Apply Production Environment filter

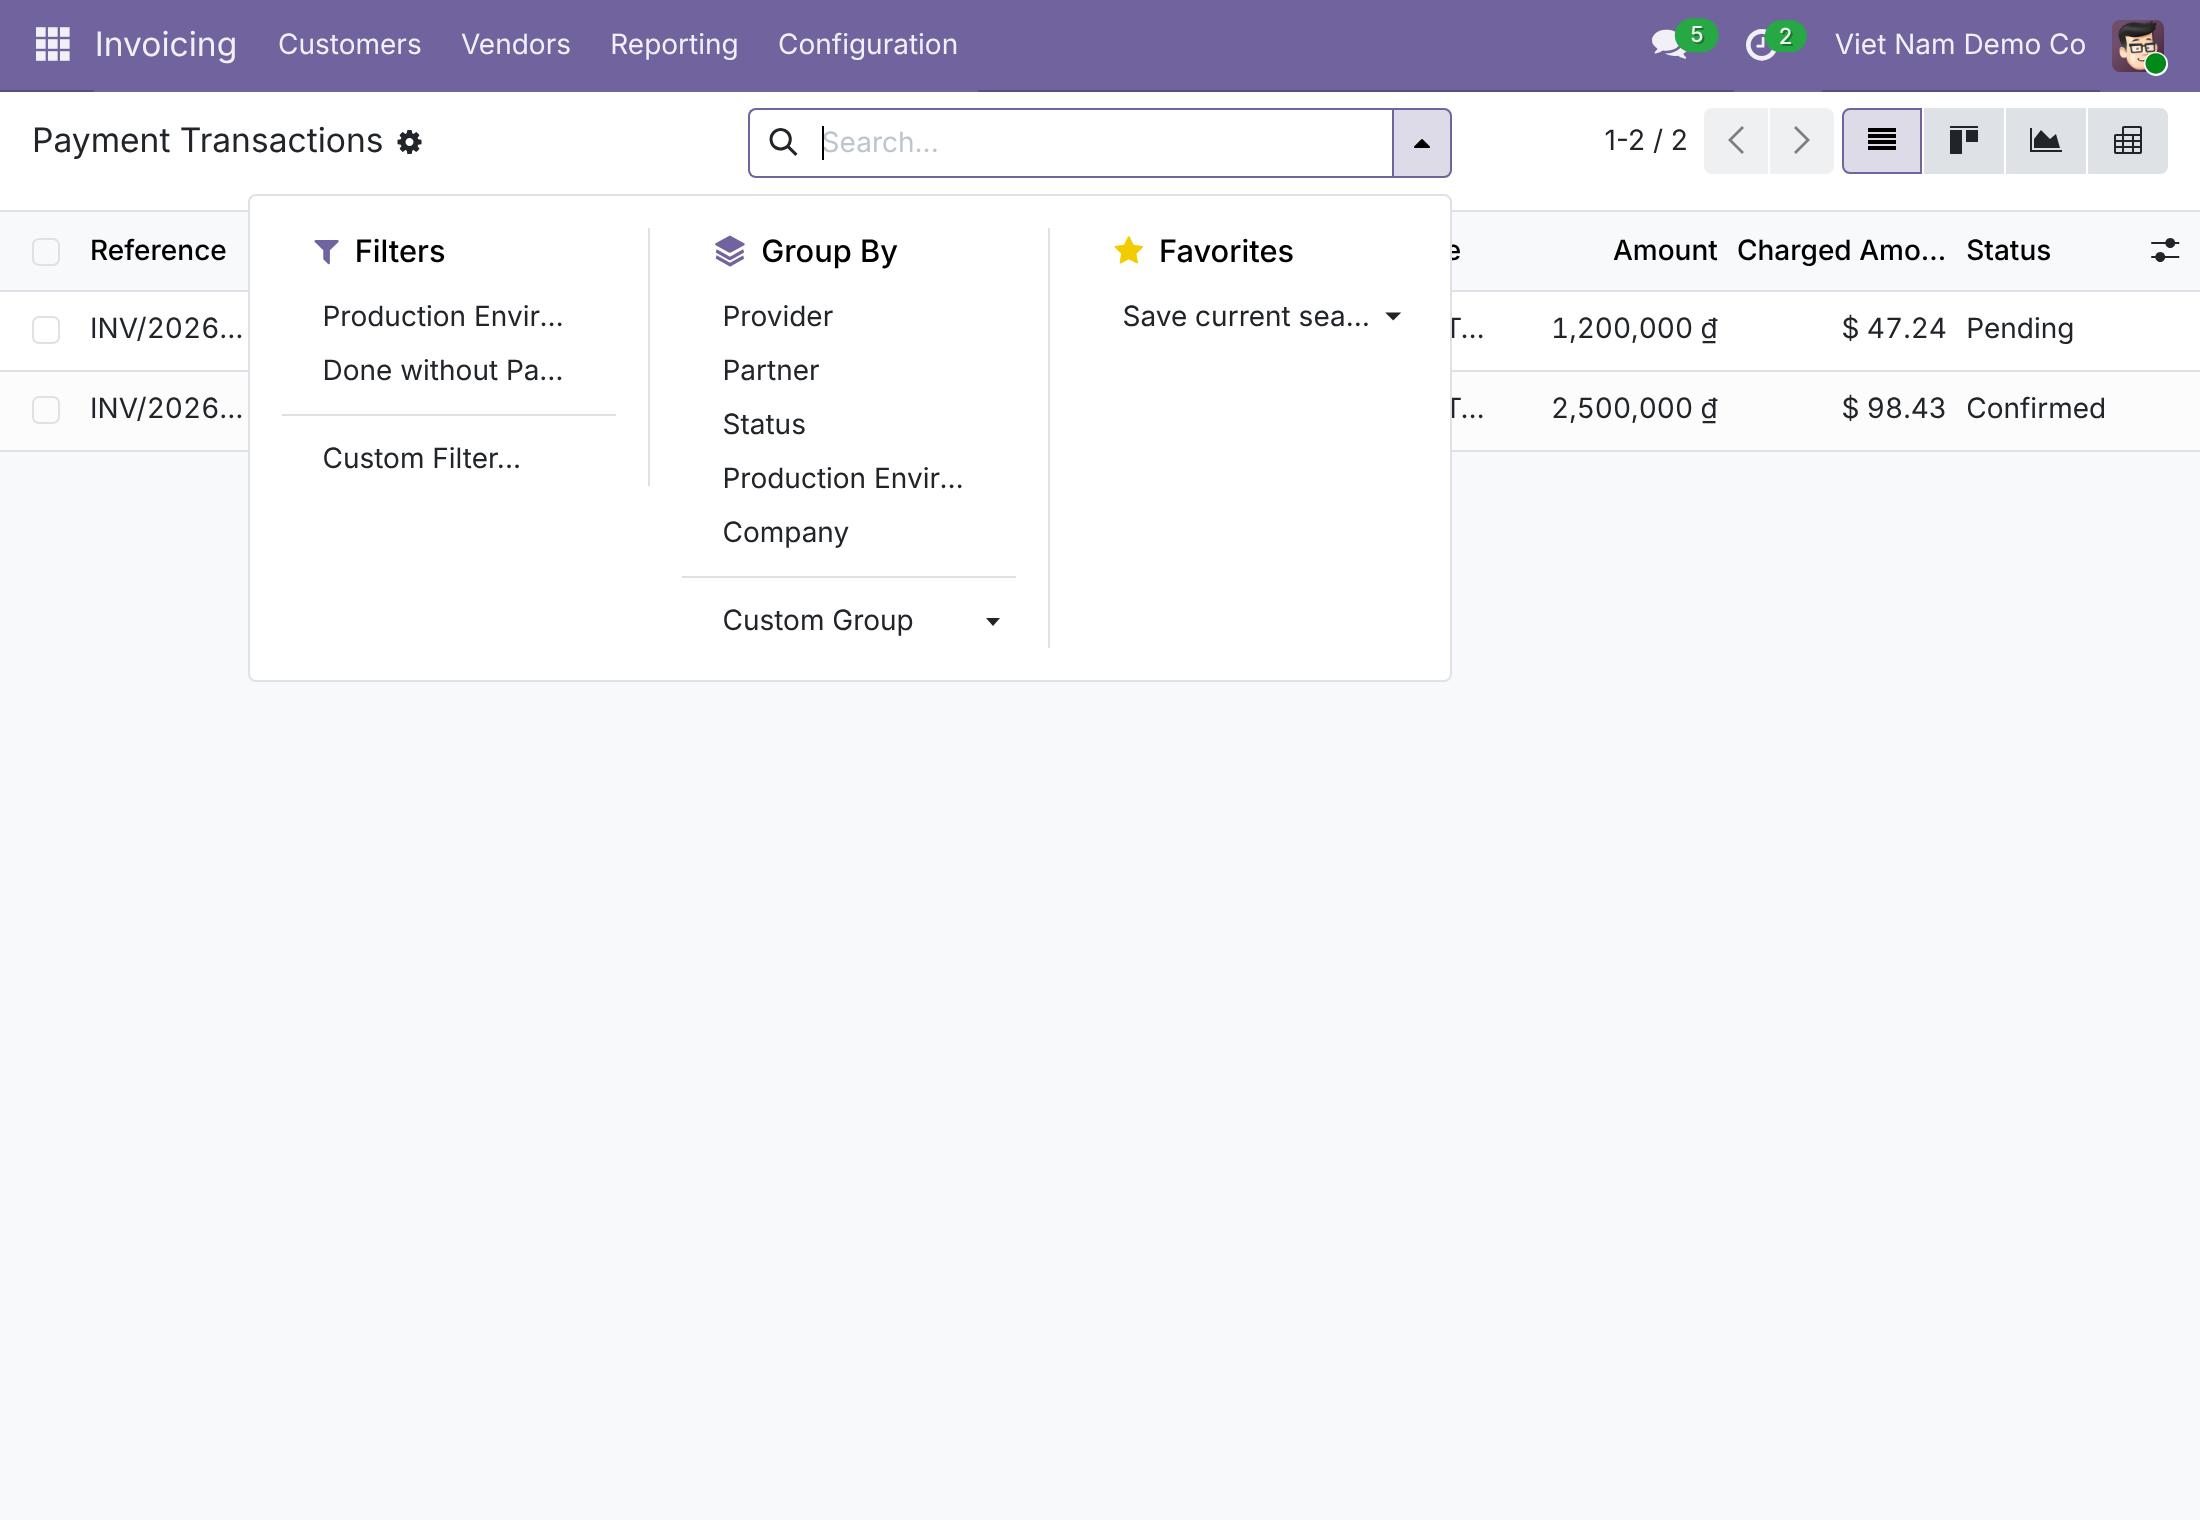click(x=449, y=317)
